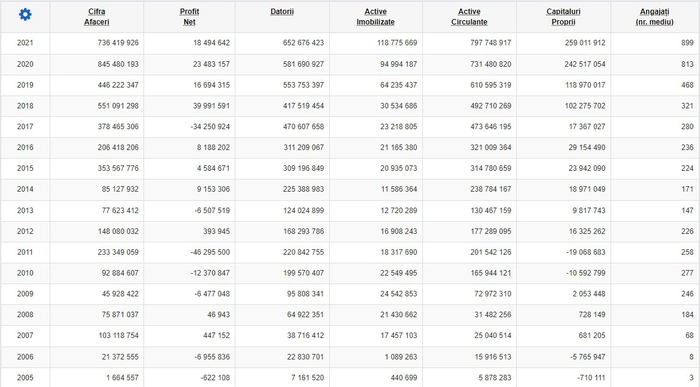Sort by Capitaluri Proprii header
This screenshot has width=700, height=387.
coord(563,17)
